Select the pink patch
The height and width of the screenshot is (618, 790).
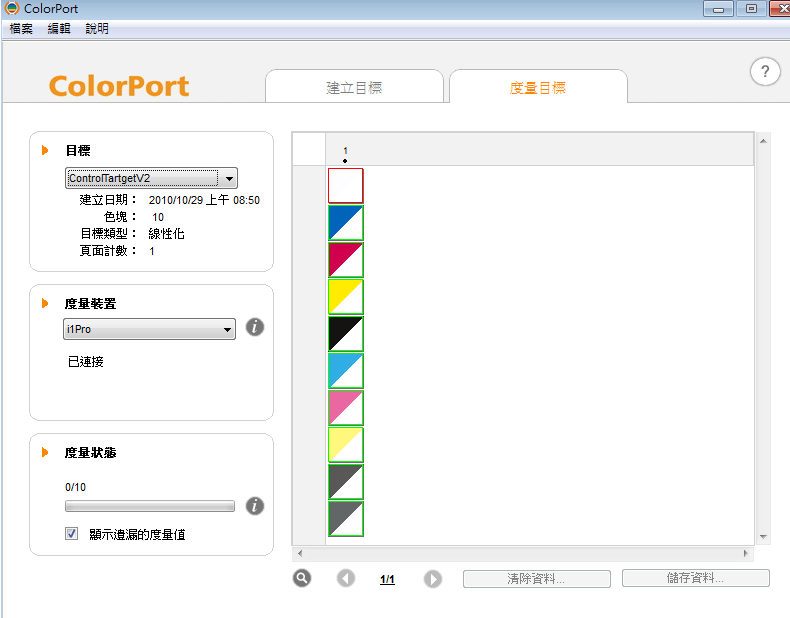pos(346,408)
